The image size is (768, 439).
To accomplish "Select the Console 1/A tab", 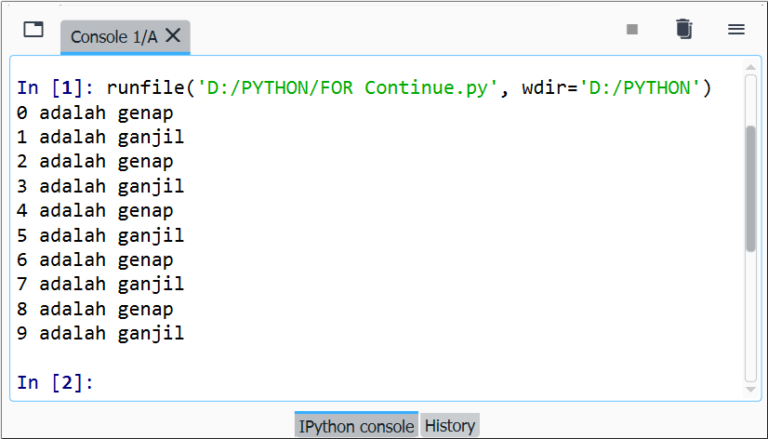I will (x=112, y=37).
